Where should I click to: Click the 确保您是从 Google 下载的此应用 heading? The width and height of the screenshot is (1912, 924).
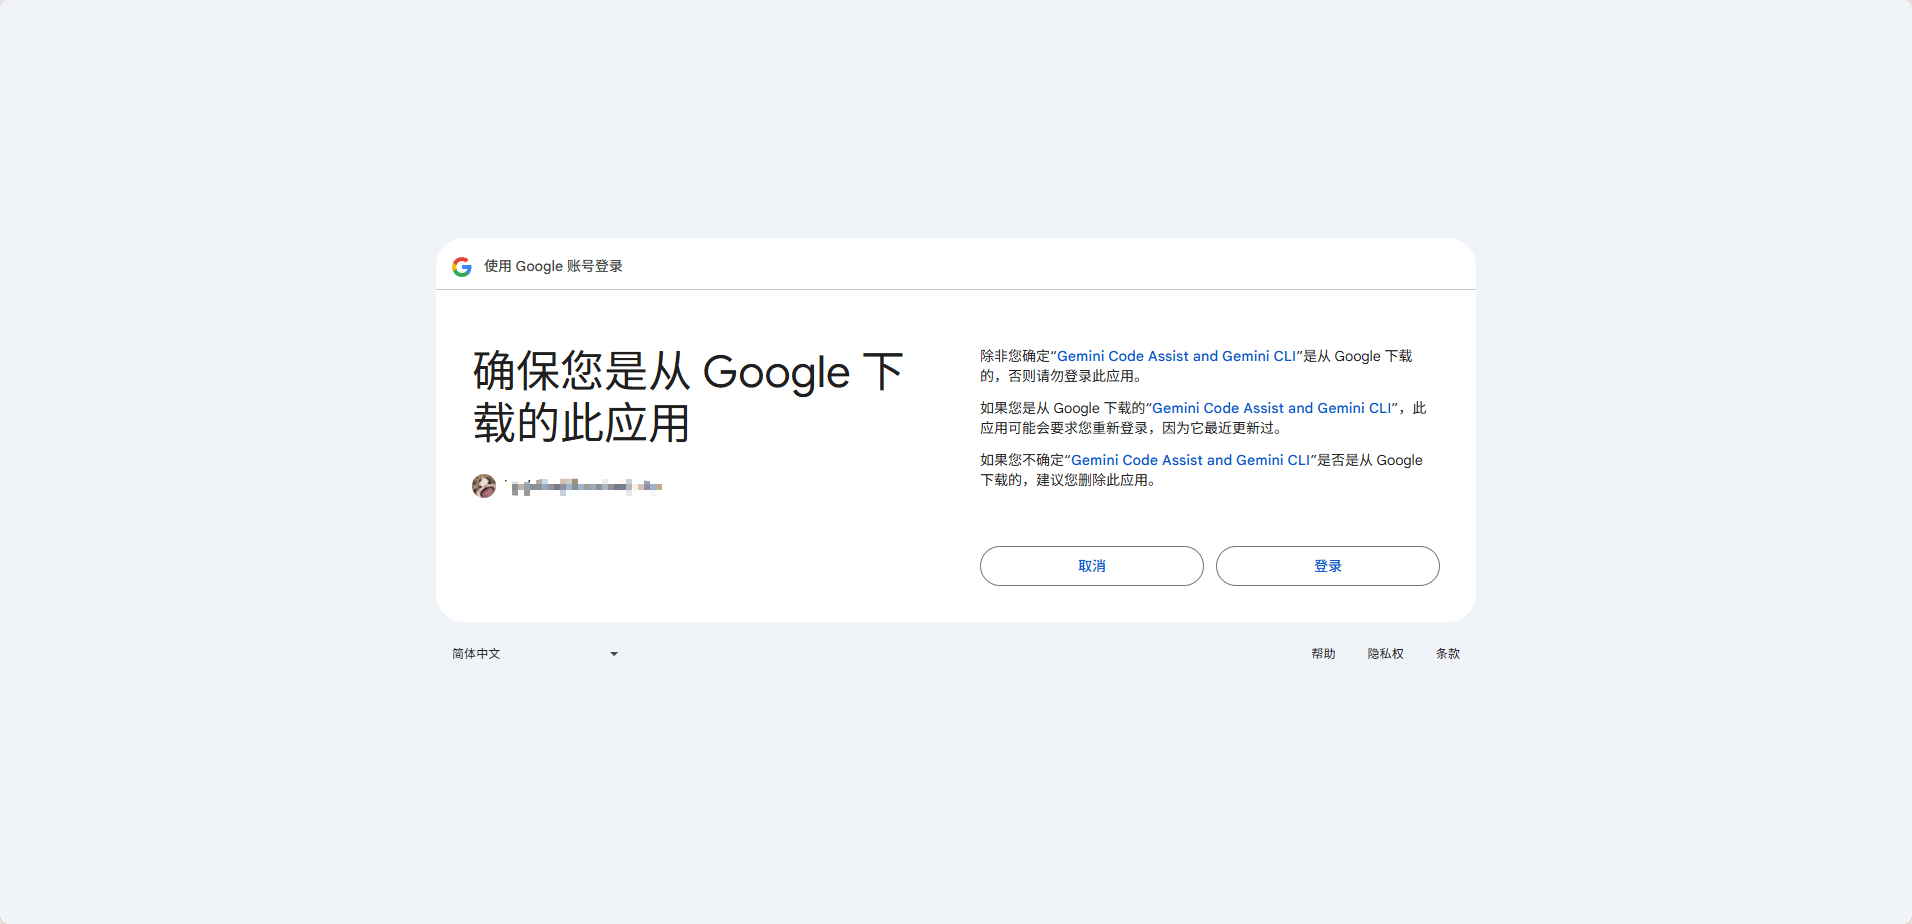687,397
